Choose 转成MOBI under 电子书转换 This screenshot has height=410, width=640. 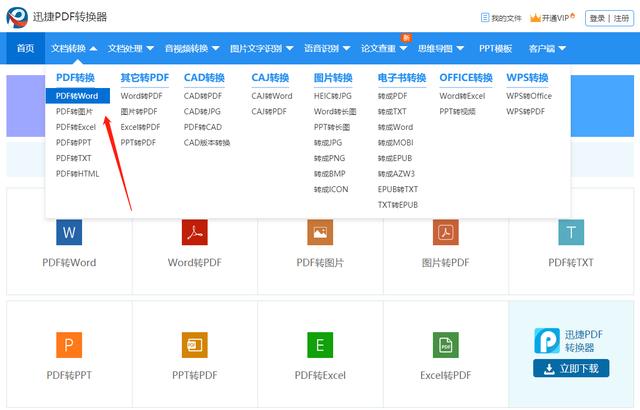point(396,142)
